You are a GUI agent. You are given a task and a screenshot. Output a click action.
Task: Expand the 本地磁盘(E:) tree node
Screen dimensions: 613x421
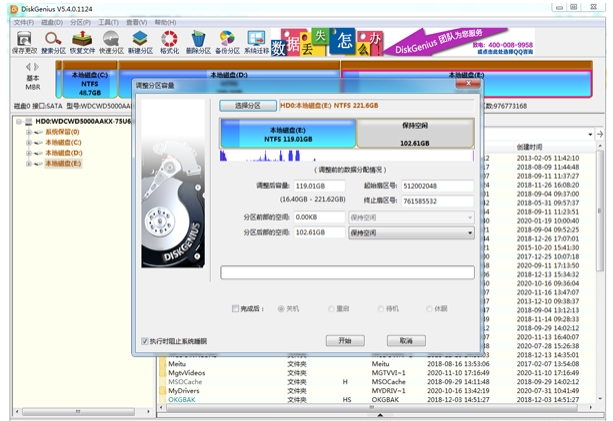[29, 164]
